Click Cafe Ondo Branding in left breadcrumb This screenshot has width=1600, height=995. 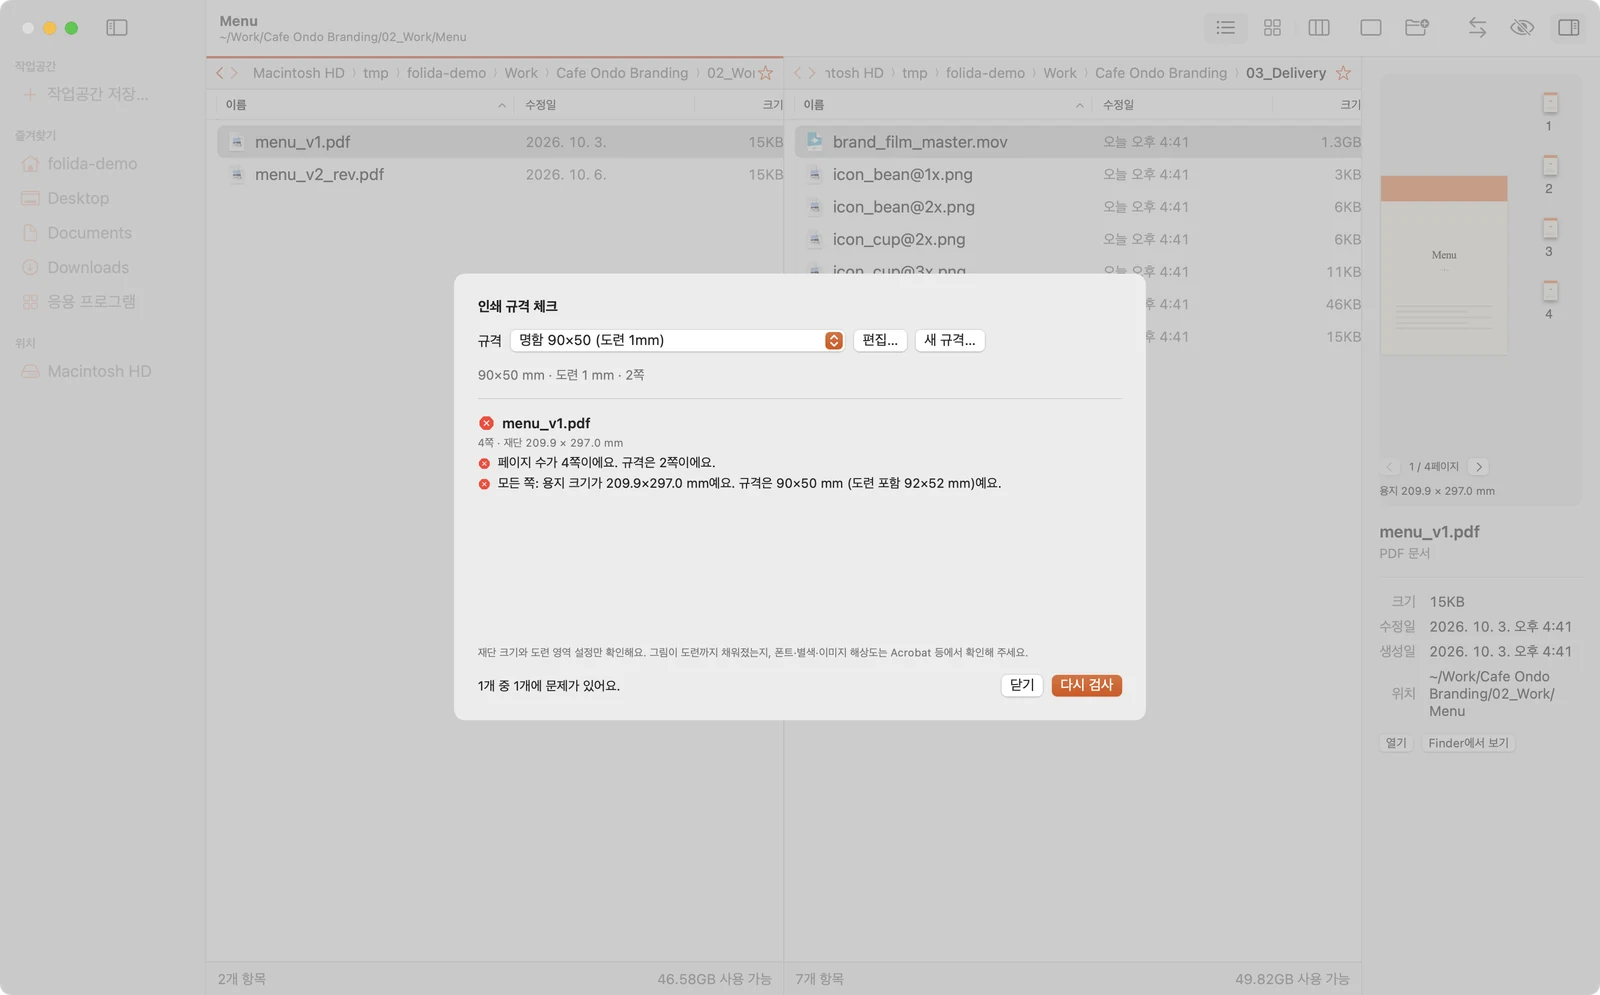pyautogui.click(x=622, y=73)
